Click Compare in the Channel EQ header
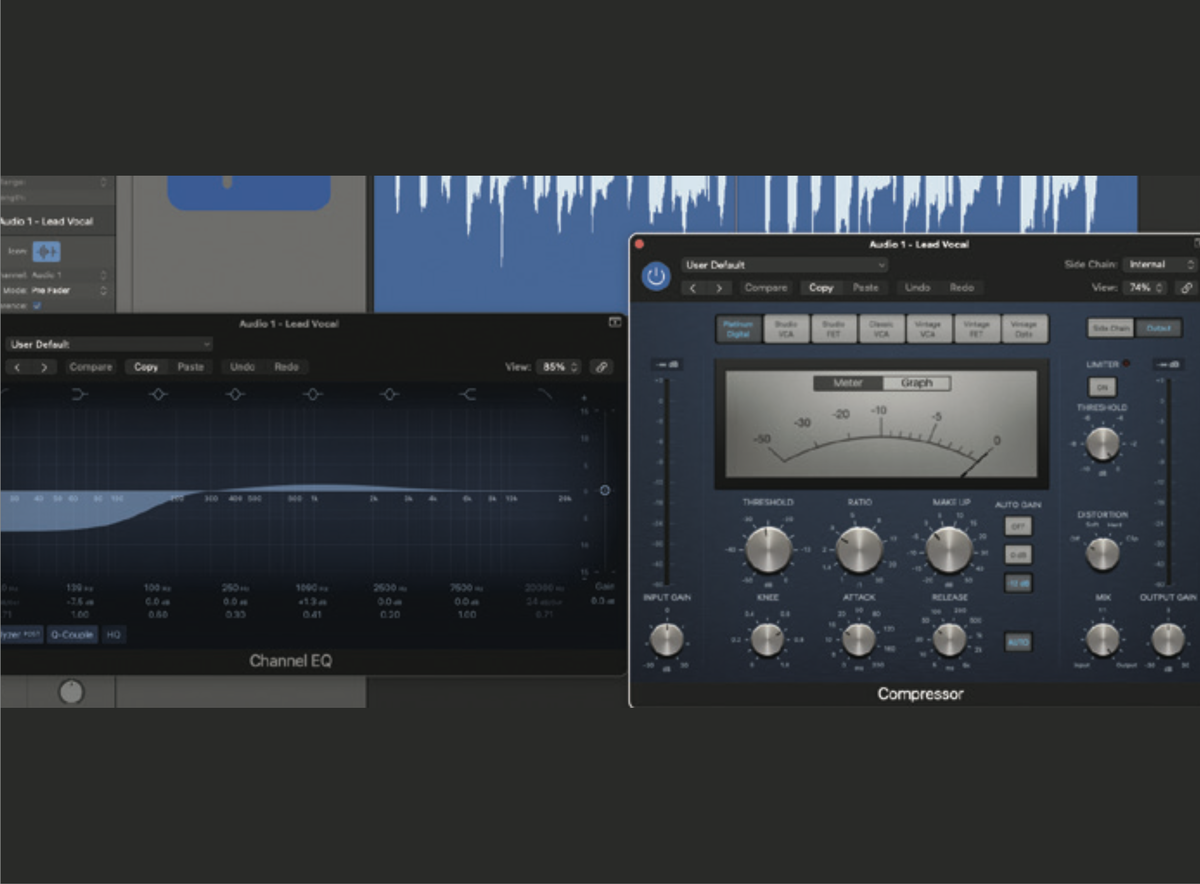The height and width of the screenshot is (884, 1200). pos(90,366)
